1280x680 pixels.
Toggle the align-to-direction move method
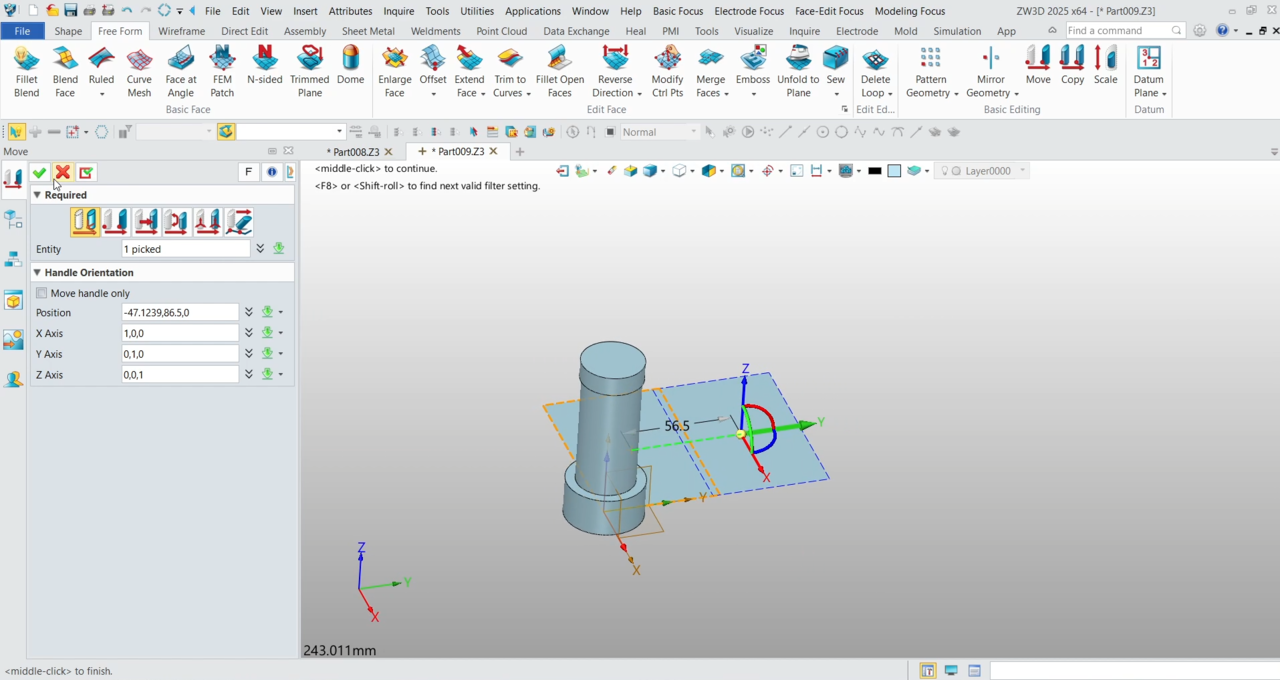(146, 220)
